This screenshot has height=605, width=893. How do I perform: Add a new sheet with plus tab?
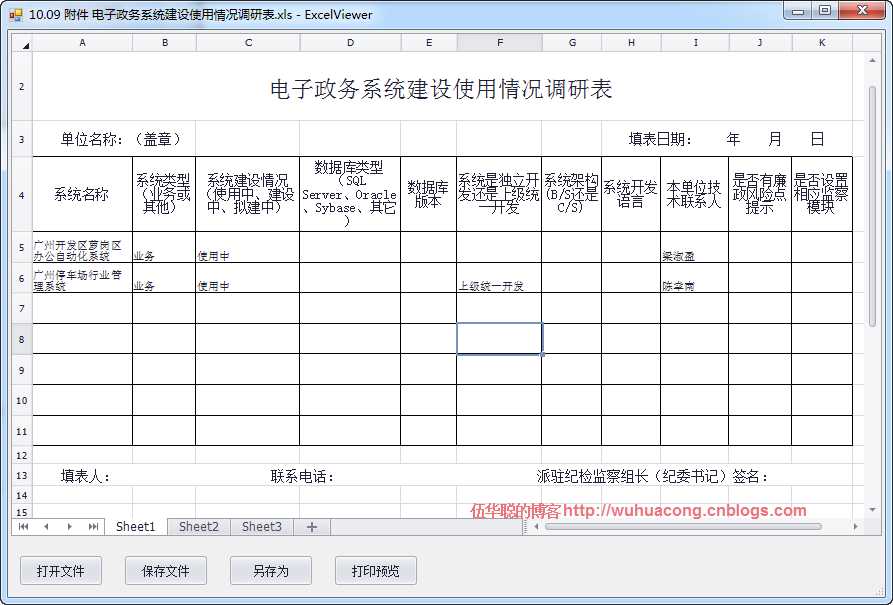(x=312, y=527)
